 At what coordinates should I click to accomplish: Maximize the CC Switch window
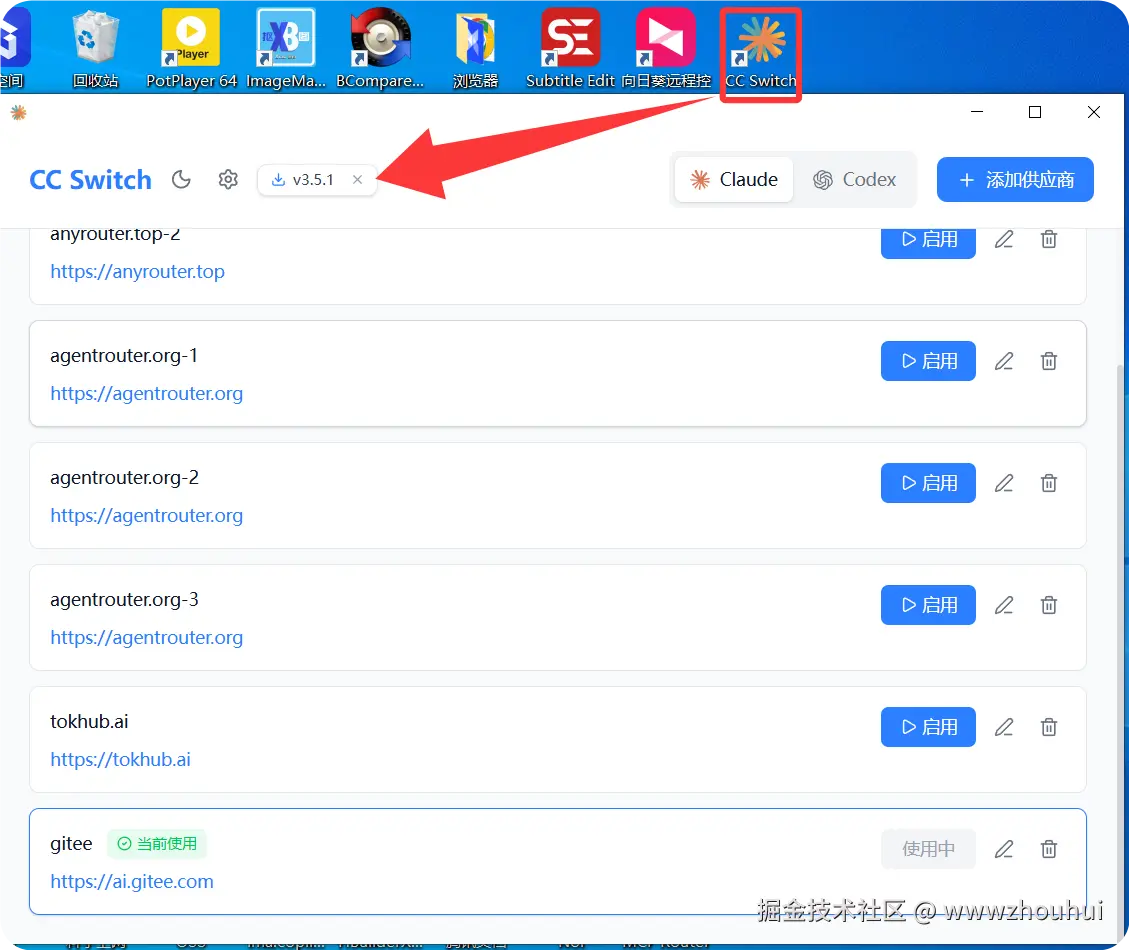1035,112
